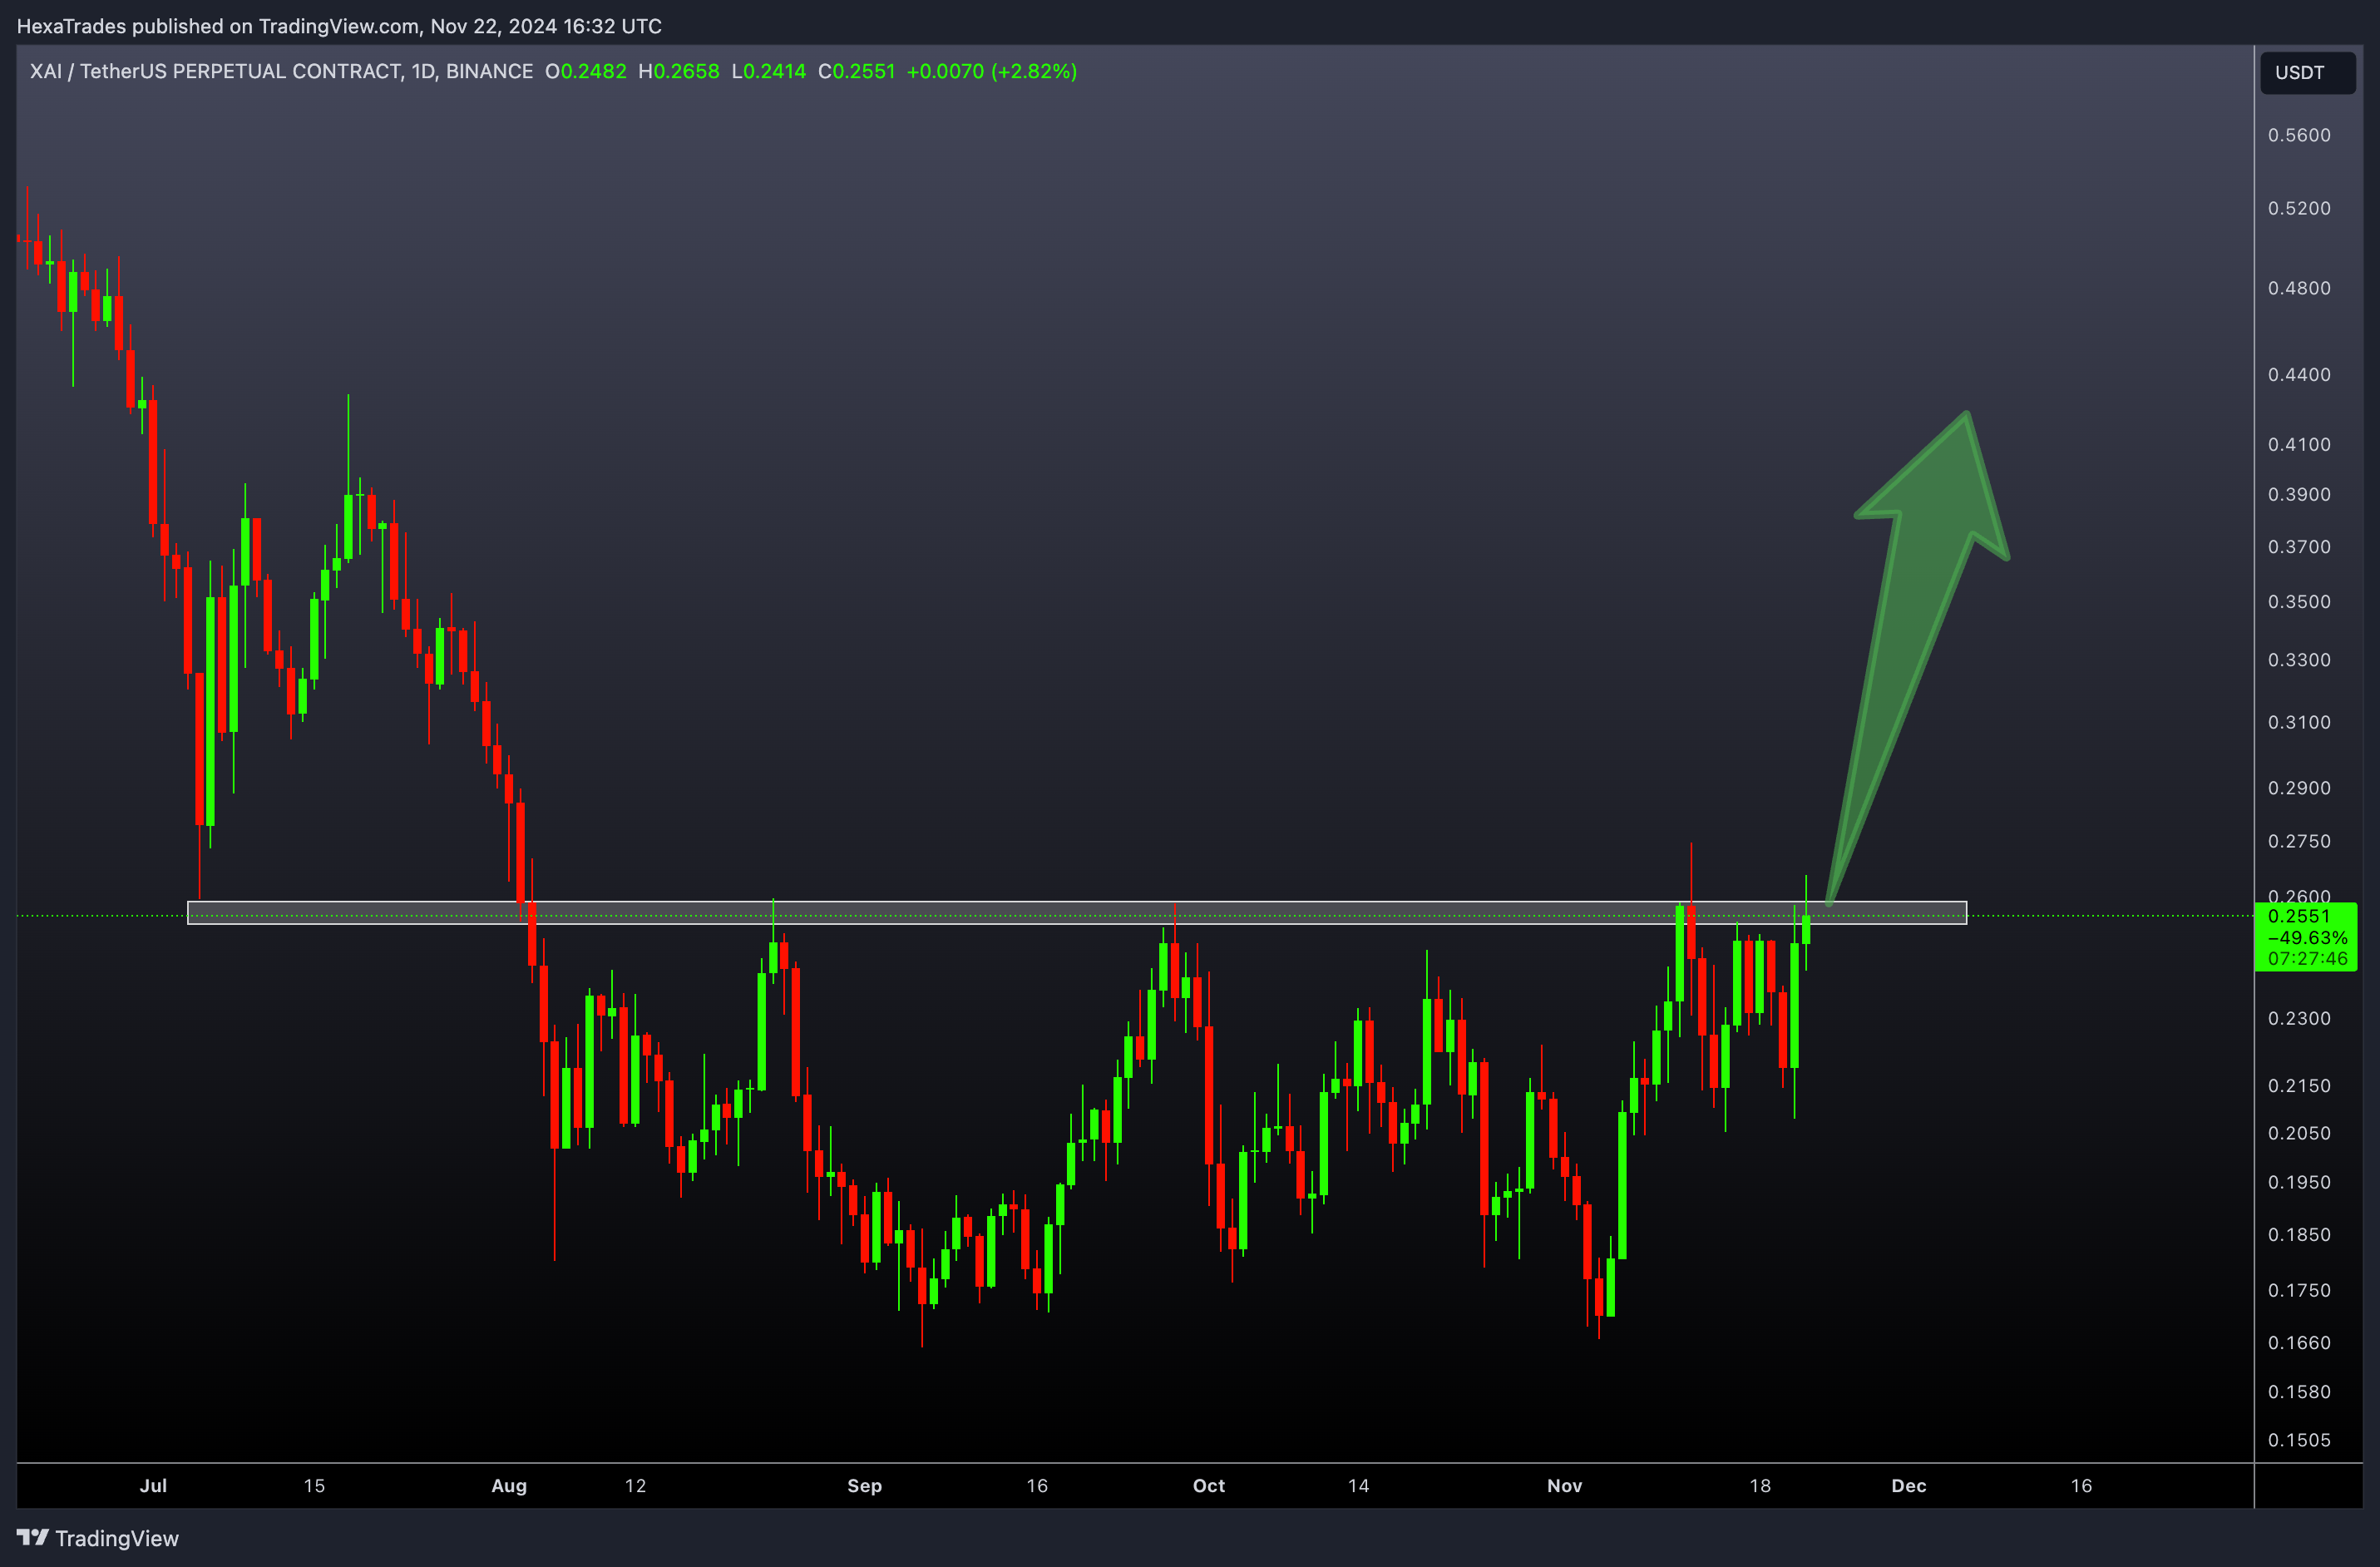Click the current price label 0.2551

(x=2298, y=916)
